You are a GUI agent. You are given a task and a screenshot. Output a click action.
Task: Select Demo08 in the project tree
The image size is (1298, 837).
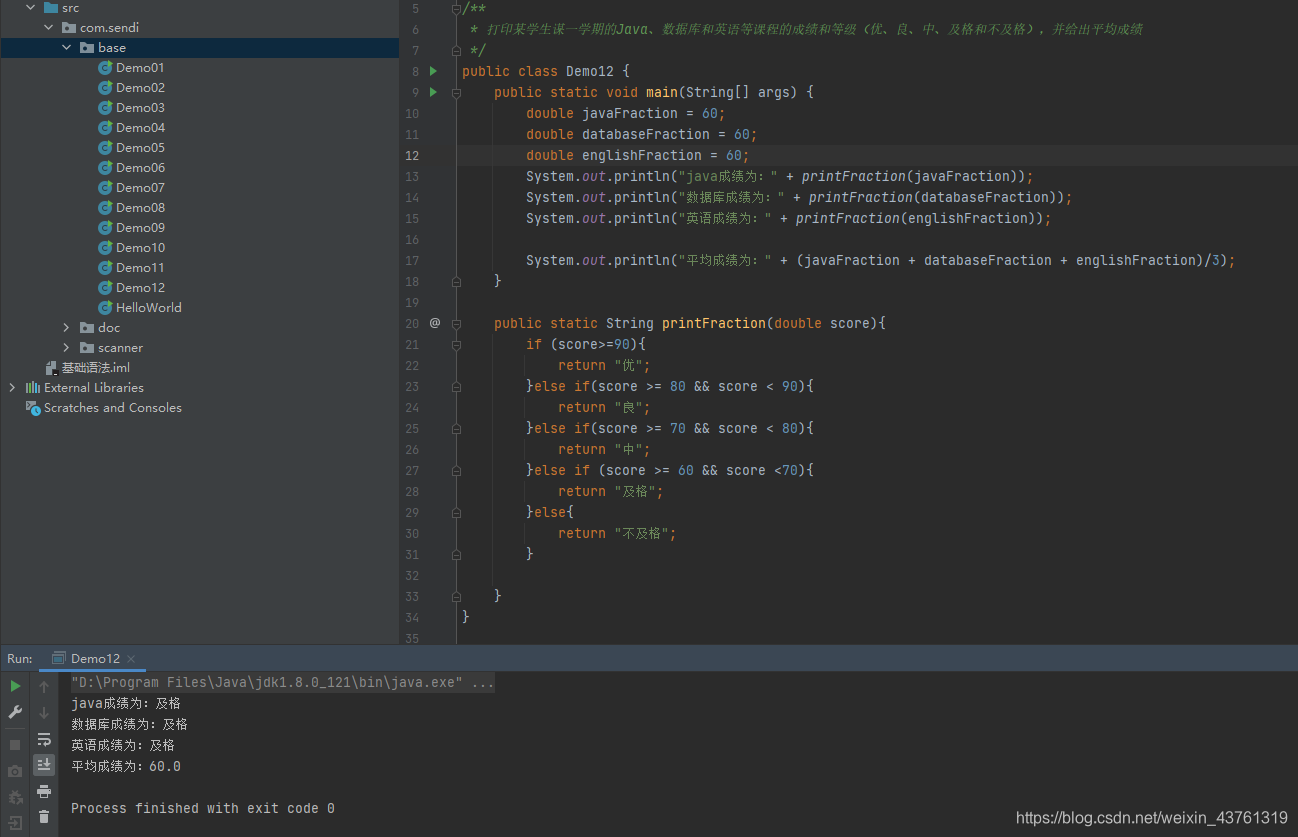tap(140, 208)
